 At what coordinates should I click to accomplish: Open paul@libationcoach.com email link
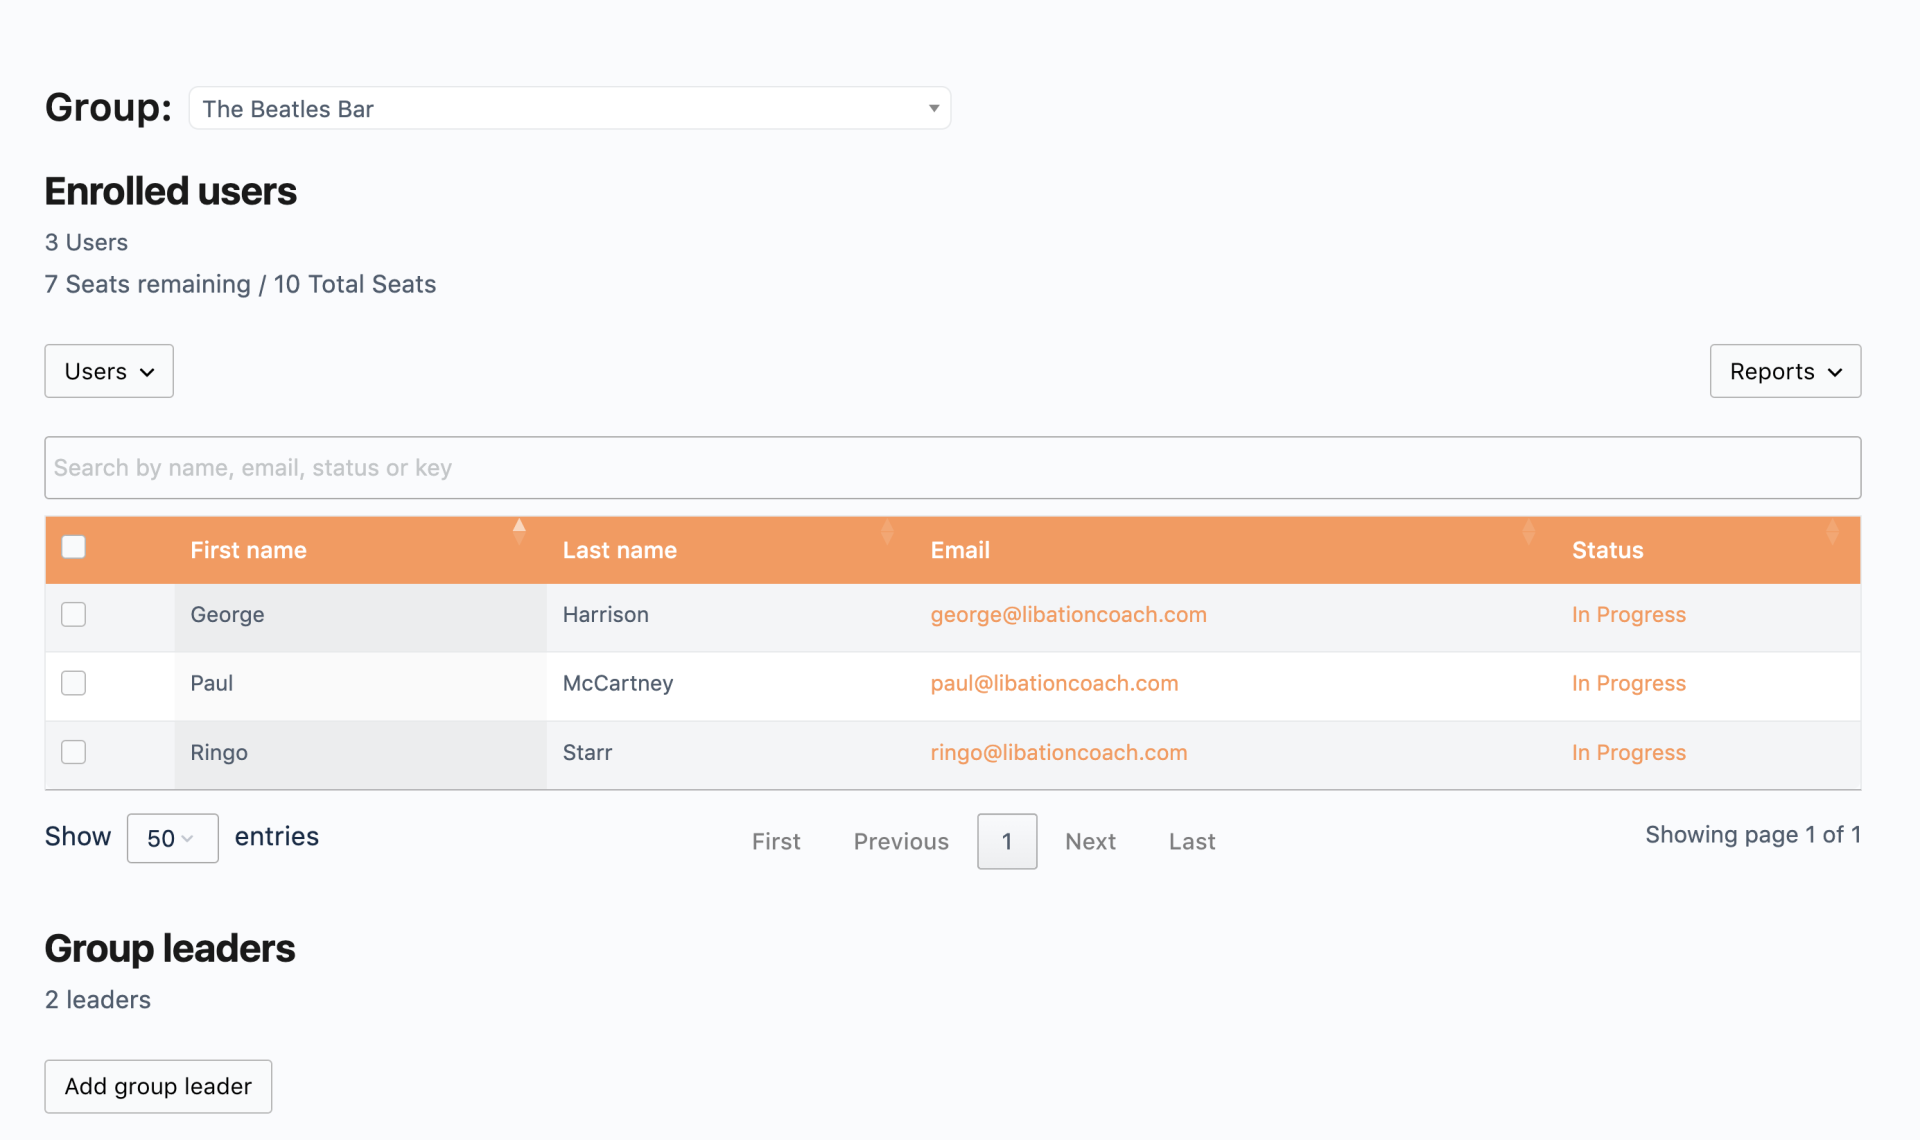pyautogui.click(x=1054, y=684)
